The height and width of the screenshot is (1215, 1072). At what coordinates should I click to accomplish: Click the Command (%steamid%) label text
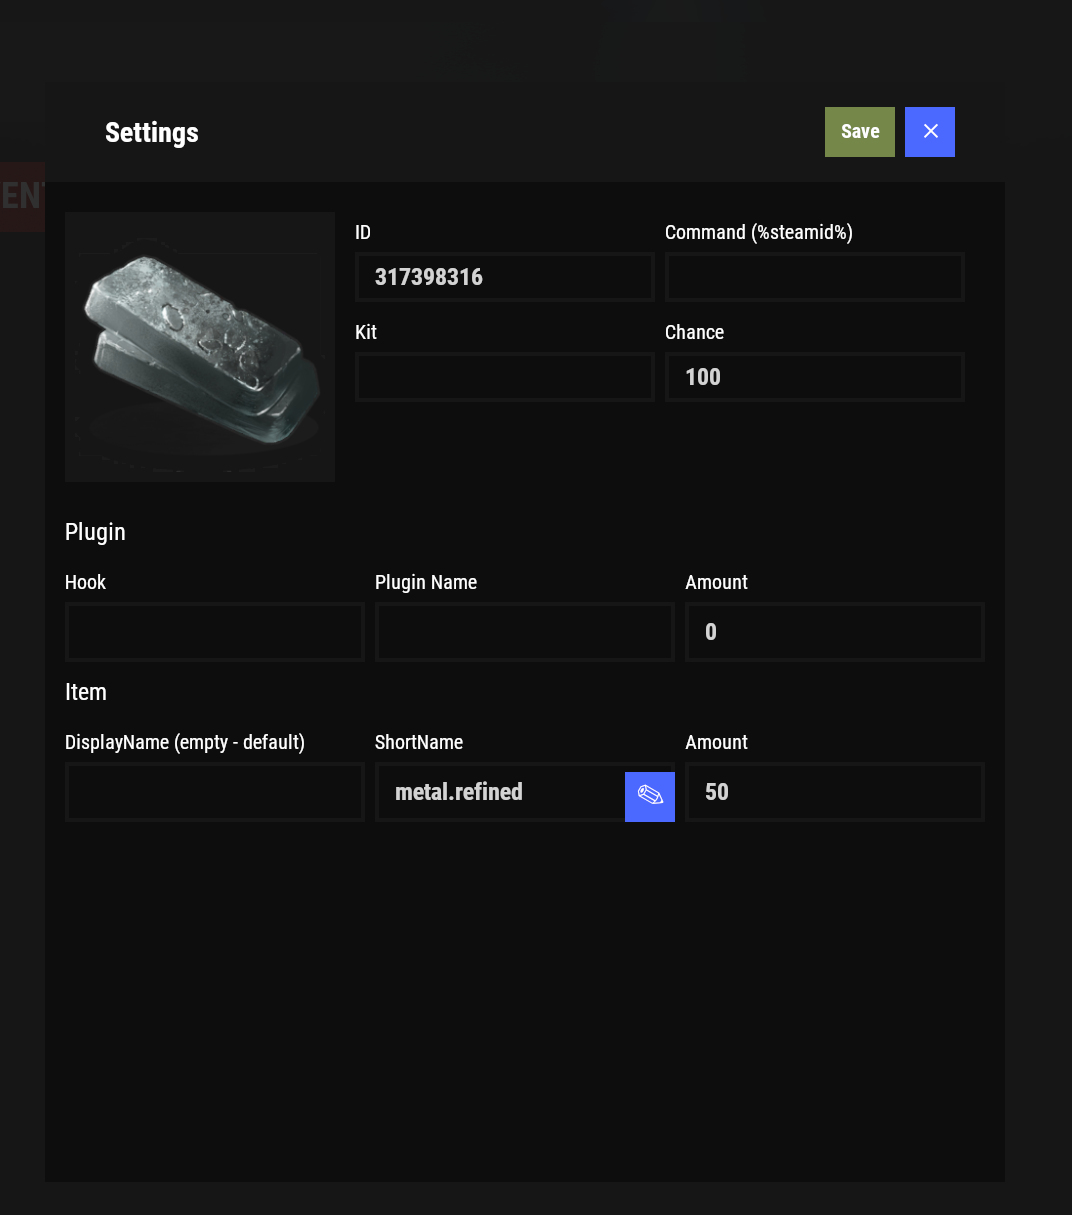click(x=758, y=232)
